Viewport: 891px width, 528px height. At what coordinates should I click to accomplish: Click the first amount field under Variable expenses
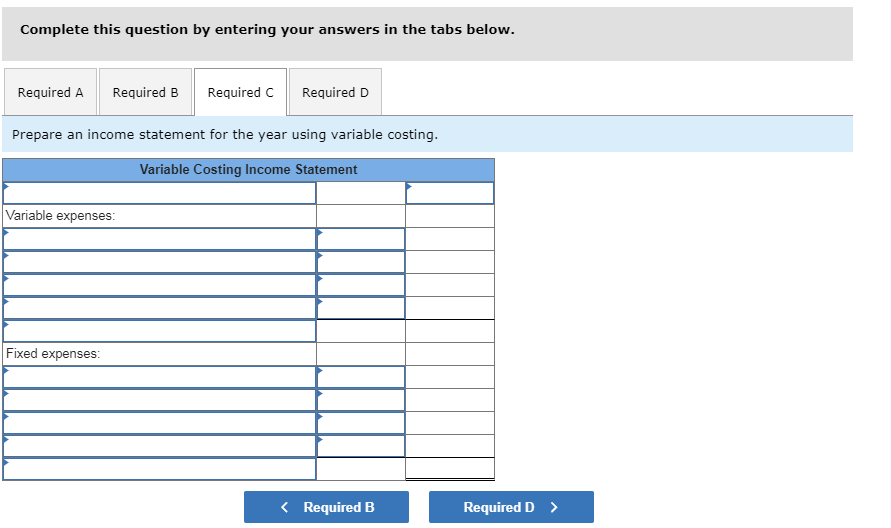click(361, 239)
